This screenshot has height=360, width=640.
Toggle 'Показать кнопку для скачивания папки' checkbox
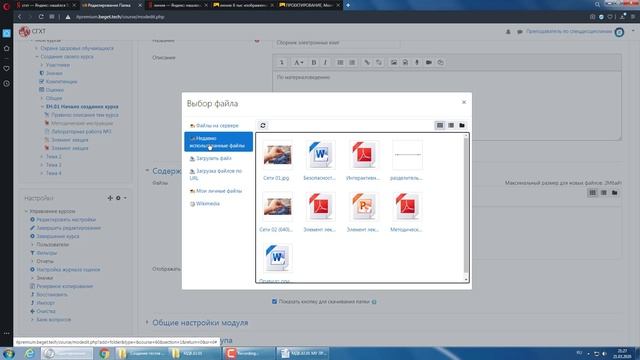click(x=274, y=302)
